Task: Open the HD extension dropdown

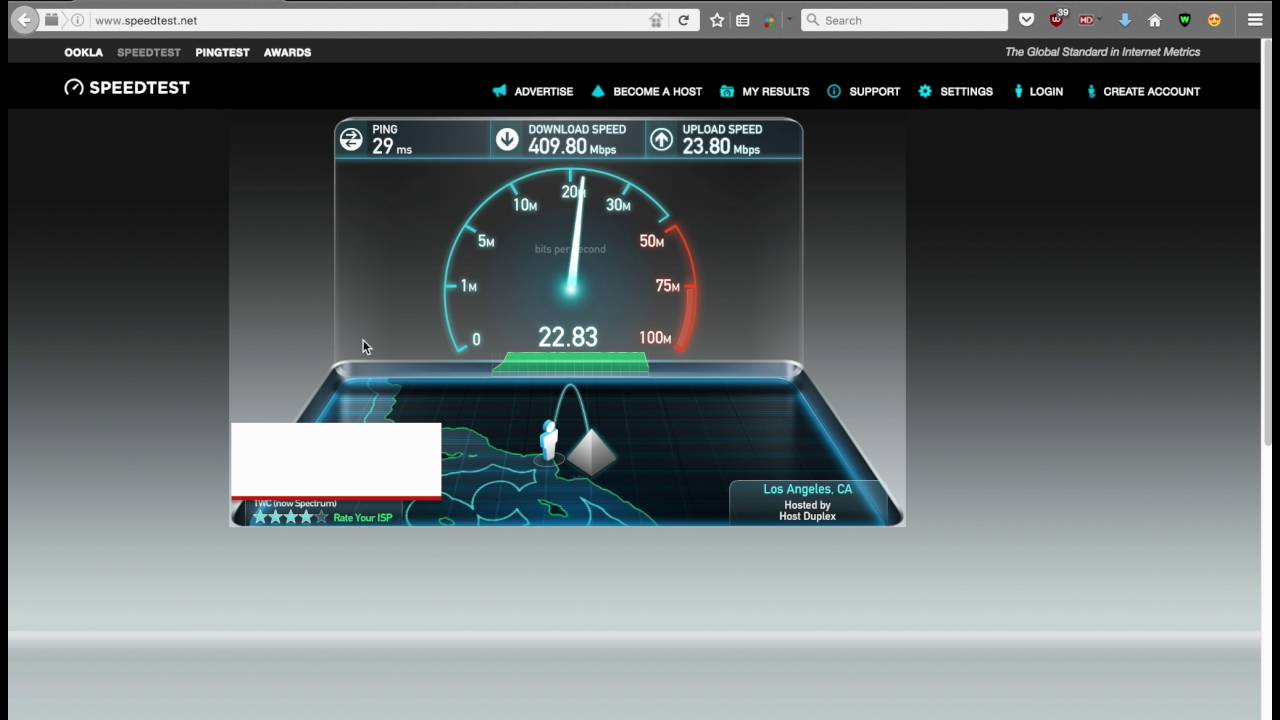Action: coord(1090,20)
